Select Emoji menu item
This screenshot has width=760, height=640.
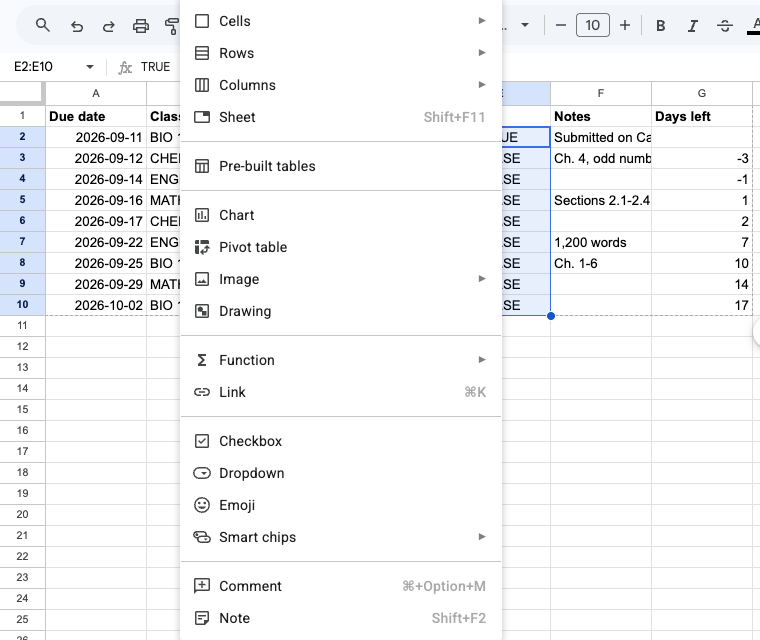coord(341,505)
